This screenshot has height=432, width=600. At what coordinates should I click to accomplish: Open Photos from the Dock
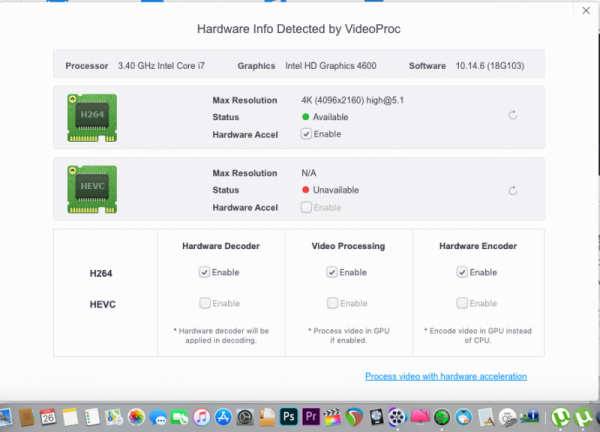[x=136, y=417]
